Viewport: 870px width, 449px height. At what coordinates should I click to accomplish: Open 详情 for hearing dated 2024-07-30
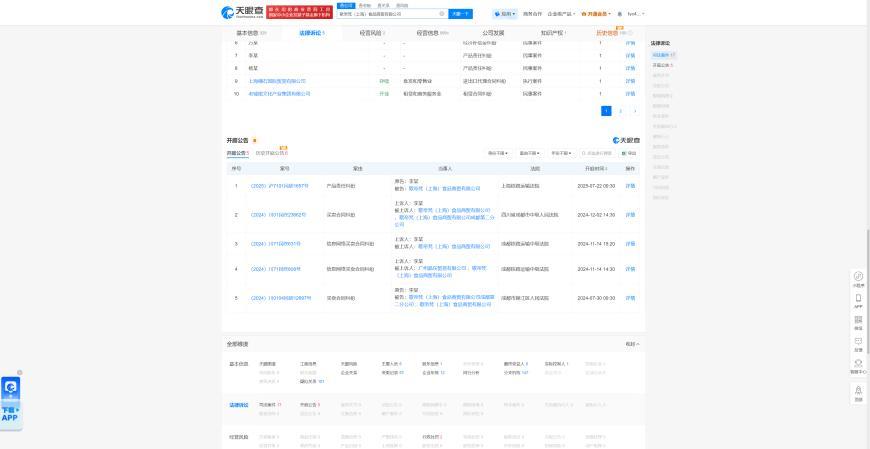630,298
